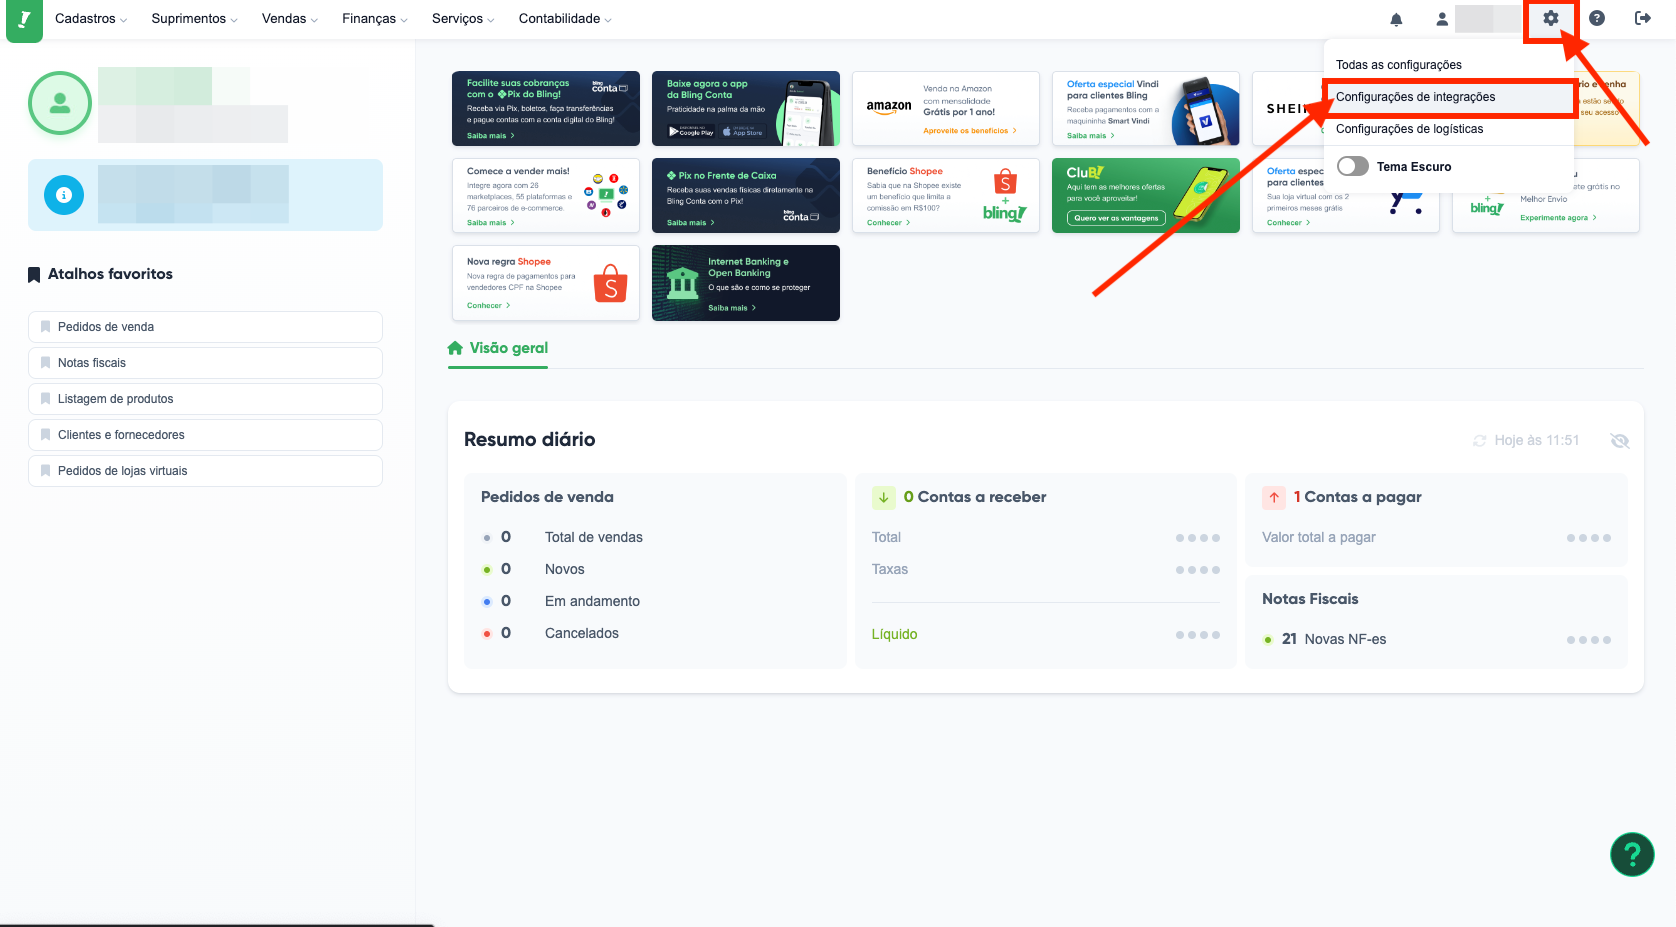Open the help question mark icon in top bar
The width and height of the screenshot is (1676, 927).
tap(1597, 18)
